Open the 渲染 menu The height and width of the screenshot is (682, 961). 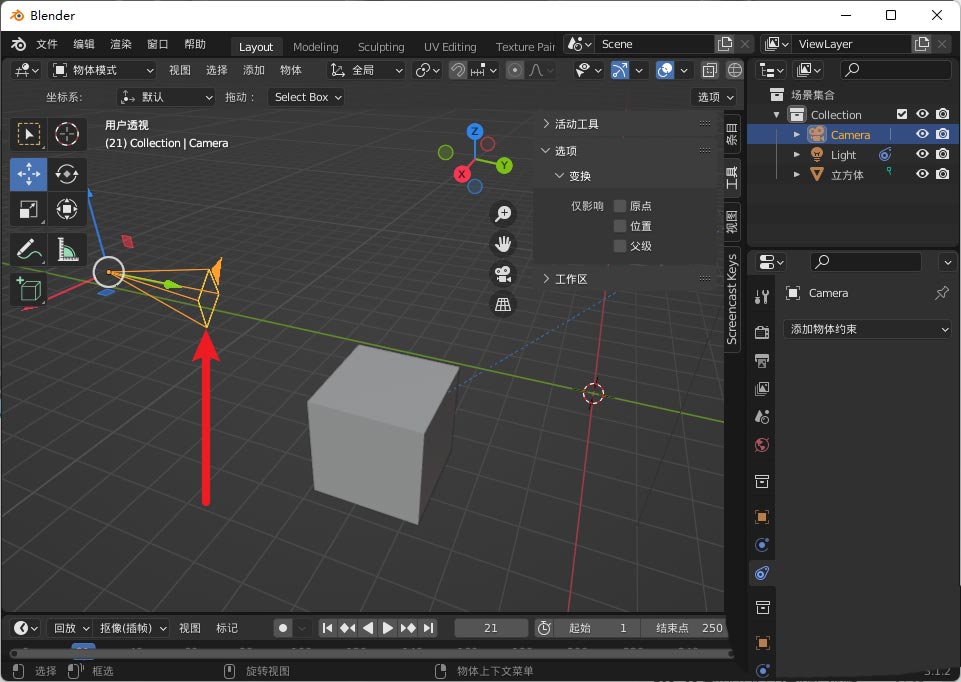pyautogui.click(x=119, y=43)
